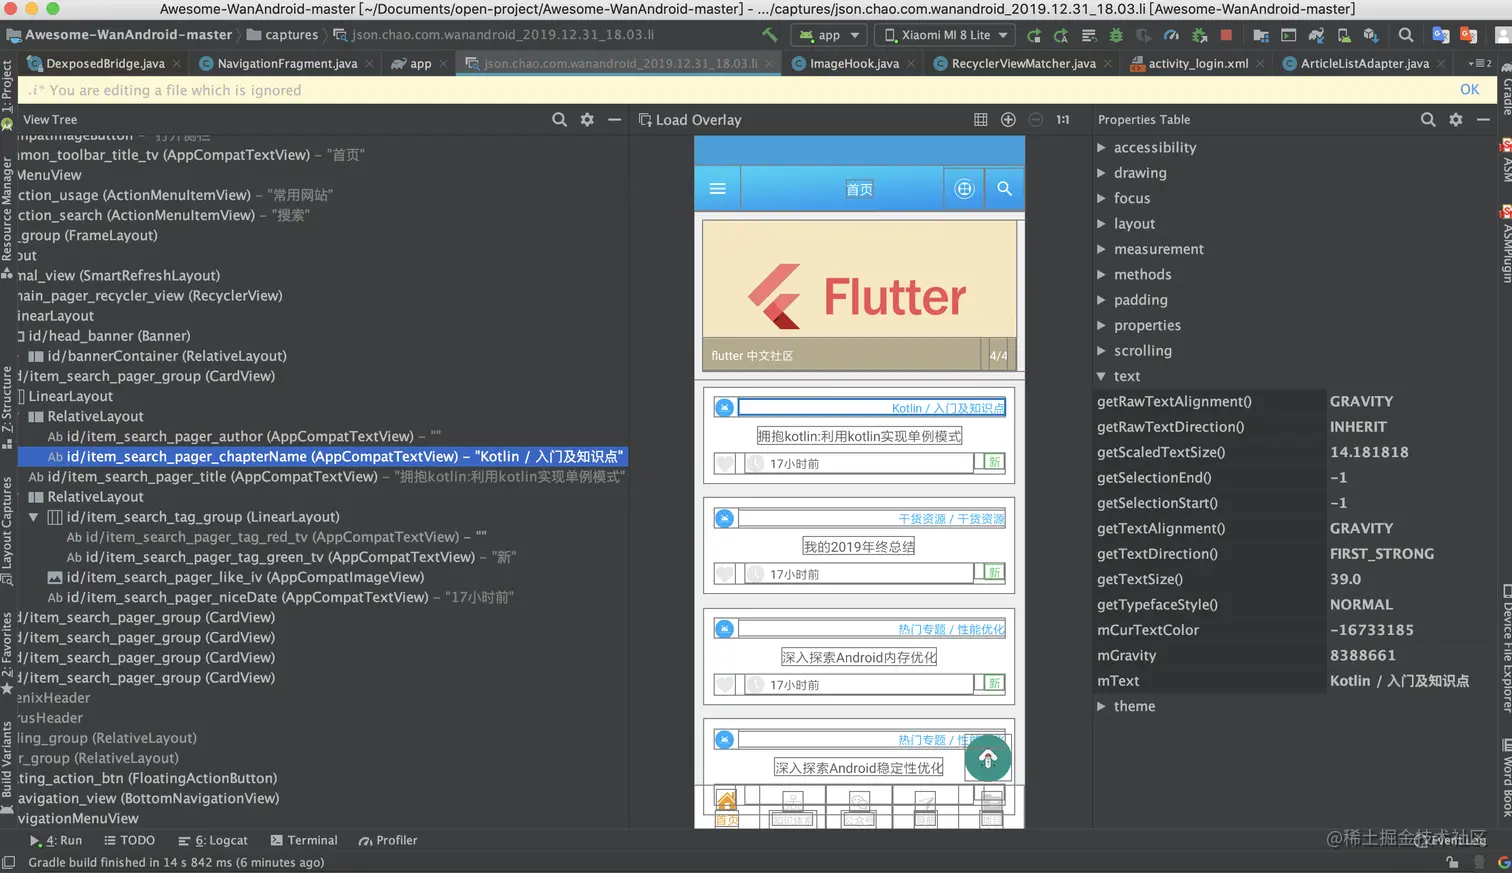Switch to the ImageHook.java tab

(x=853, y=64)
